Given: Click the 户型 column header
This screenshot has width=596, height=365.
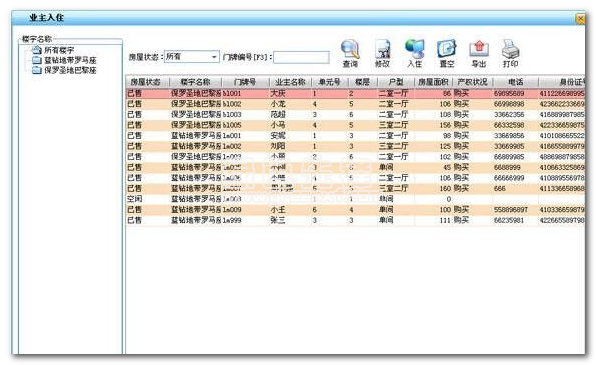Looking at the screenshot, I should (396, 82).
